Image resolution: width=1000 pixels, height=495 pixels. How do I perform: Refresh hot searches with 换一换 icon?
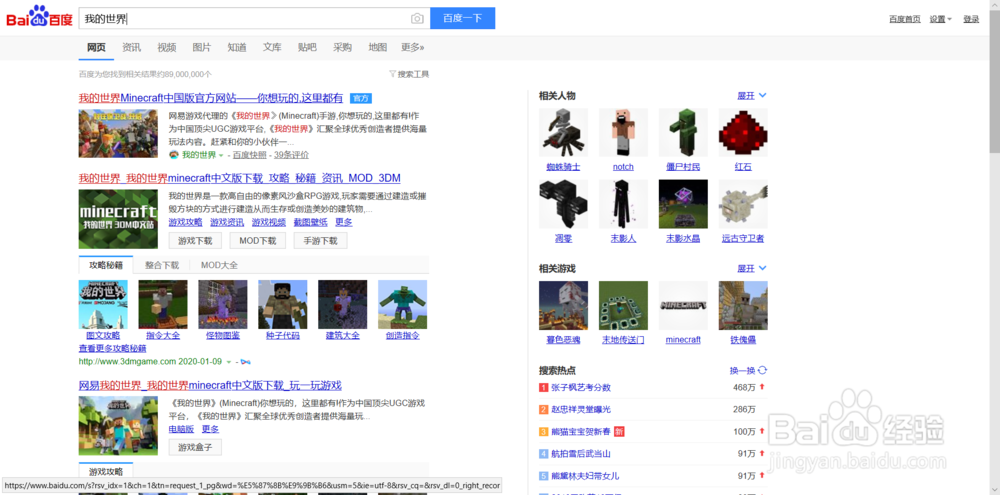point(762,371)
